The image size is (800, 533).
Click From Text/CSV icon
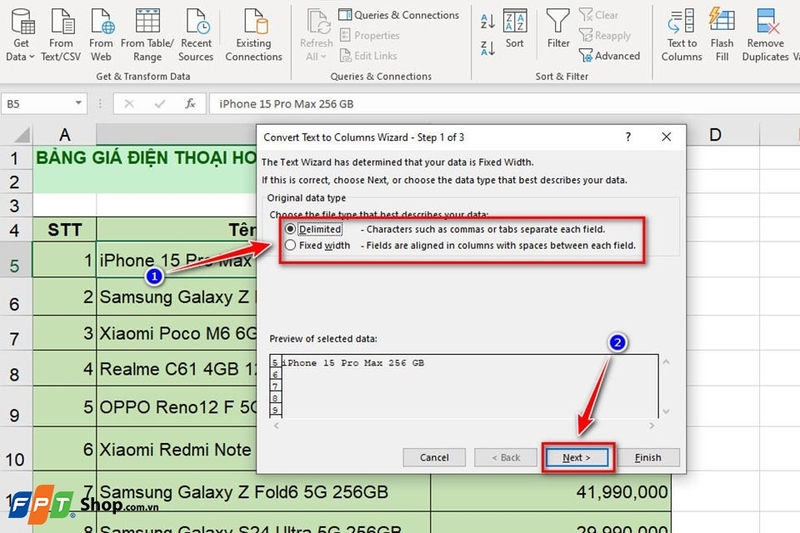[x=61, y=35]
